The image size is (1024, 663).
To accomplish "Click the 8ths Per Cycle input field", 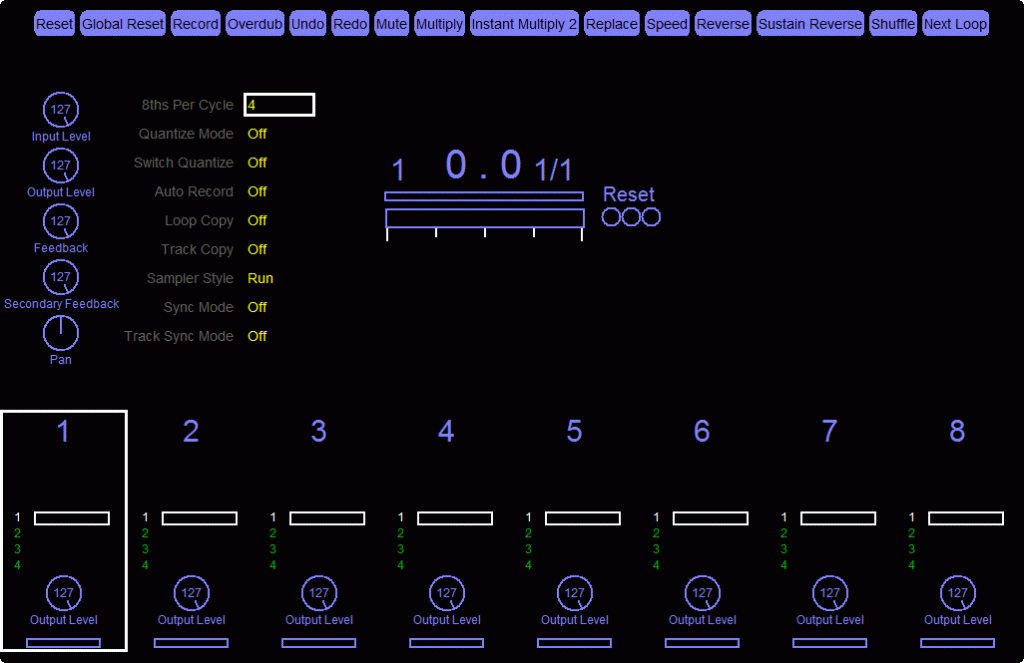I will click(x=279, y=105).
